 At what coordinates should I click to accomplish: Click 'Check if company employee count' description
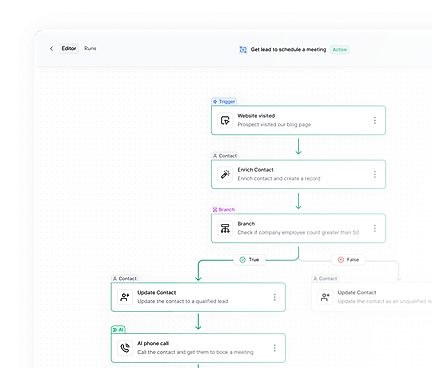tap(298, 232)
